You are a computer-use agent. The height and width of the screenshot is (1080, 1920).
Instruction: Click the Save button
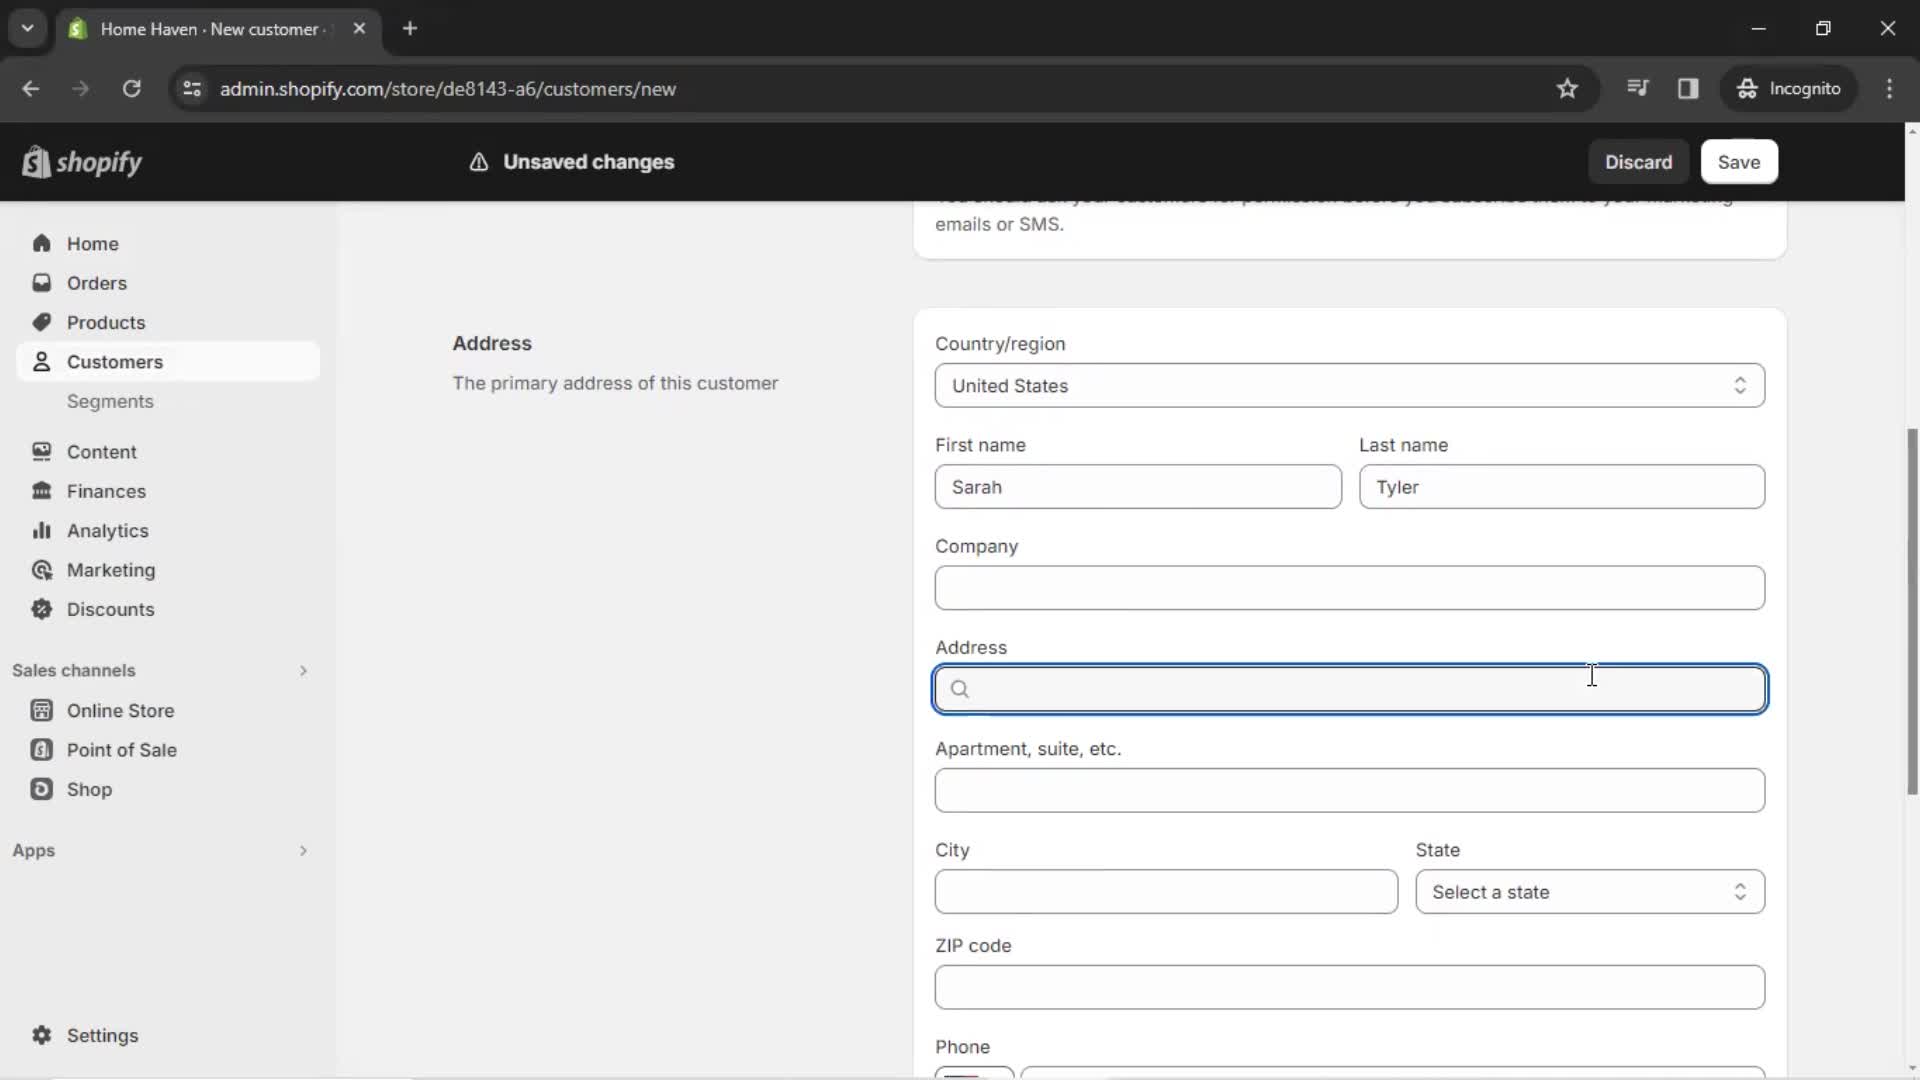1738,161
